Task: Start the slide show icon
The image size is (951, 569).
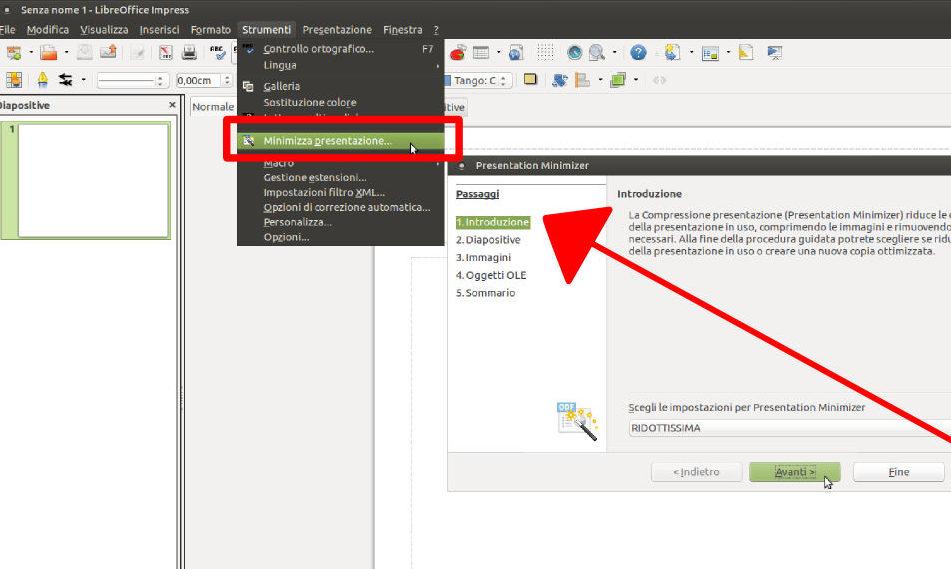Action: tap(775, 53)
